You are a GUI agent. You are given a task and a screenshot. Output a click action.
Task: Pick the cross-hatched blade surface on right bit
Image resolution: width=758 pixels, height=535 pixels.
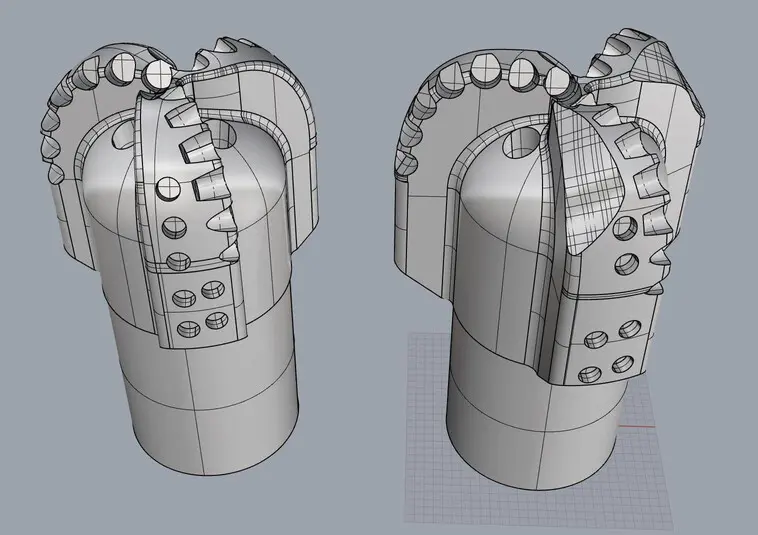coord(587,179)
